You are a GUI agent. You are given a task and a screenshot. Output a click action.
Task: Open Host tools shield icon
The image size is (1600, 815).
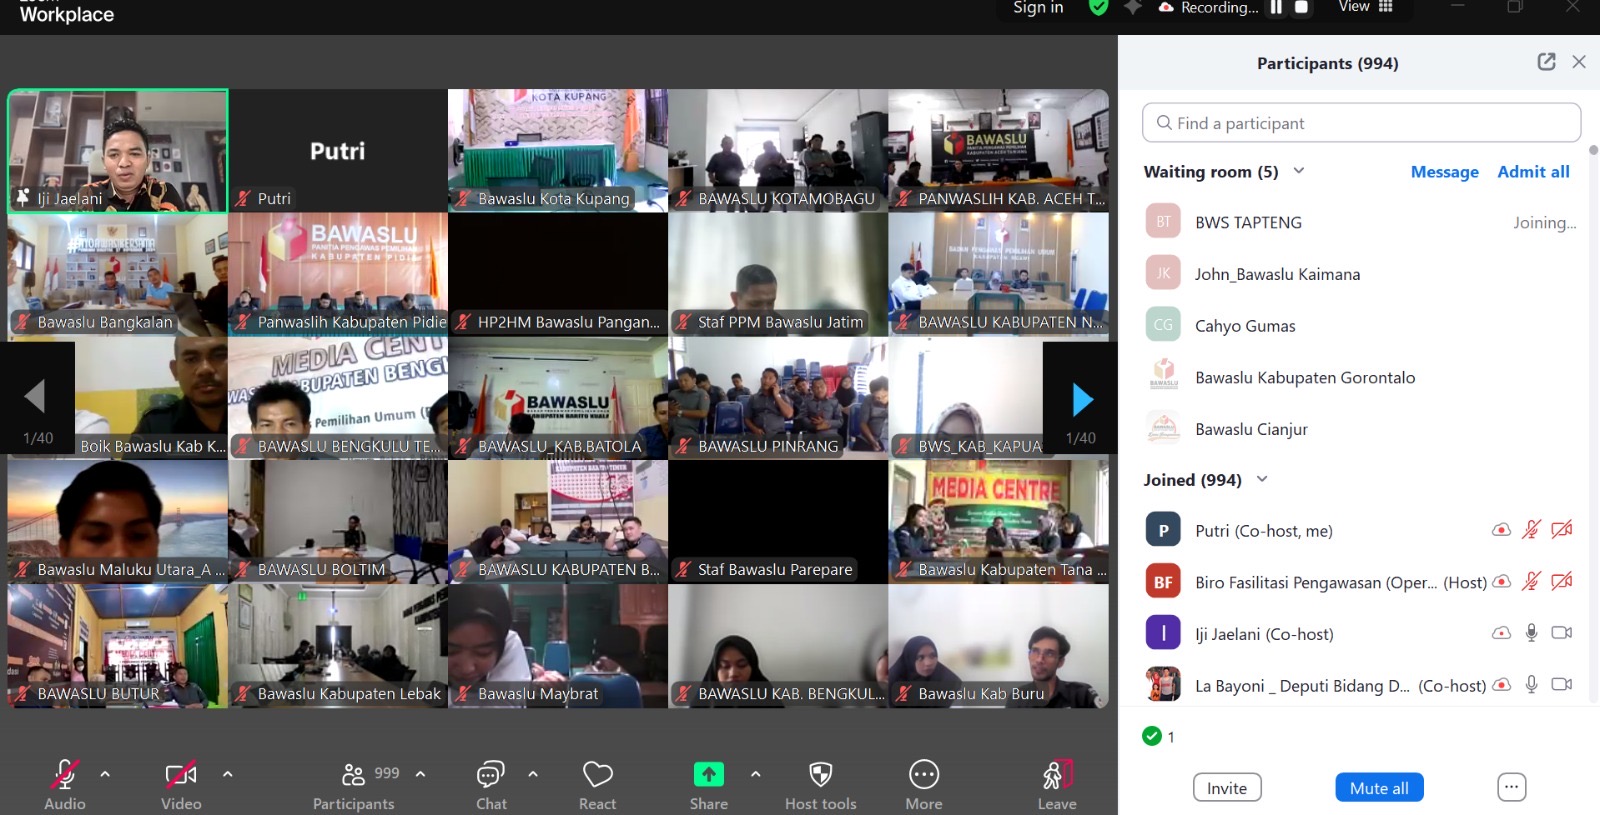coord(820,775)
